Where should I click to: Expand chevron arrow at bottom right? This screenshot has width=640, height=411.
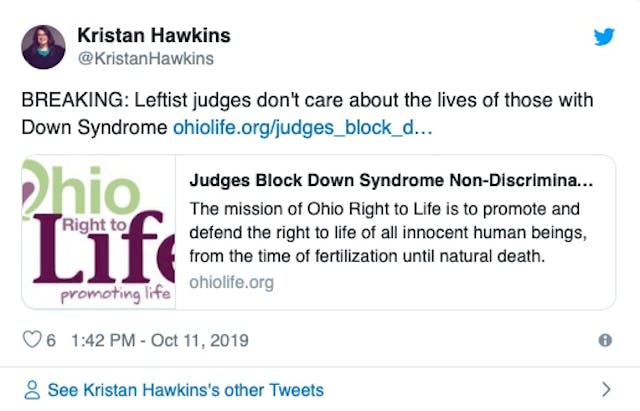[605, 389]
